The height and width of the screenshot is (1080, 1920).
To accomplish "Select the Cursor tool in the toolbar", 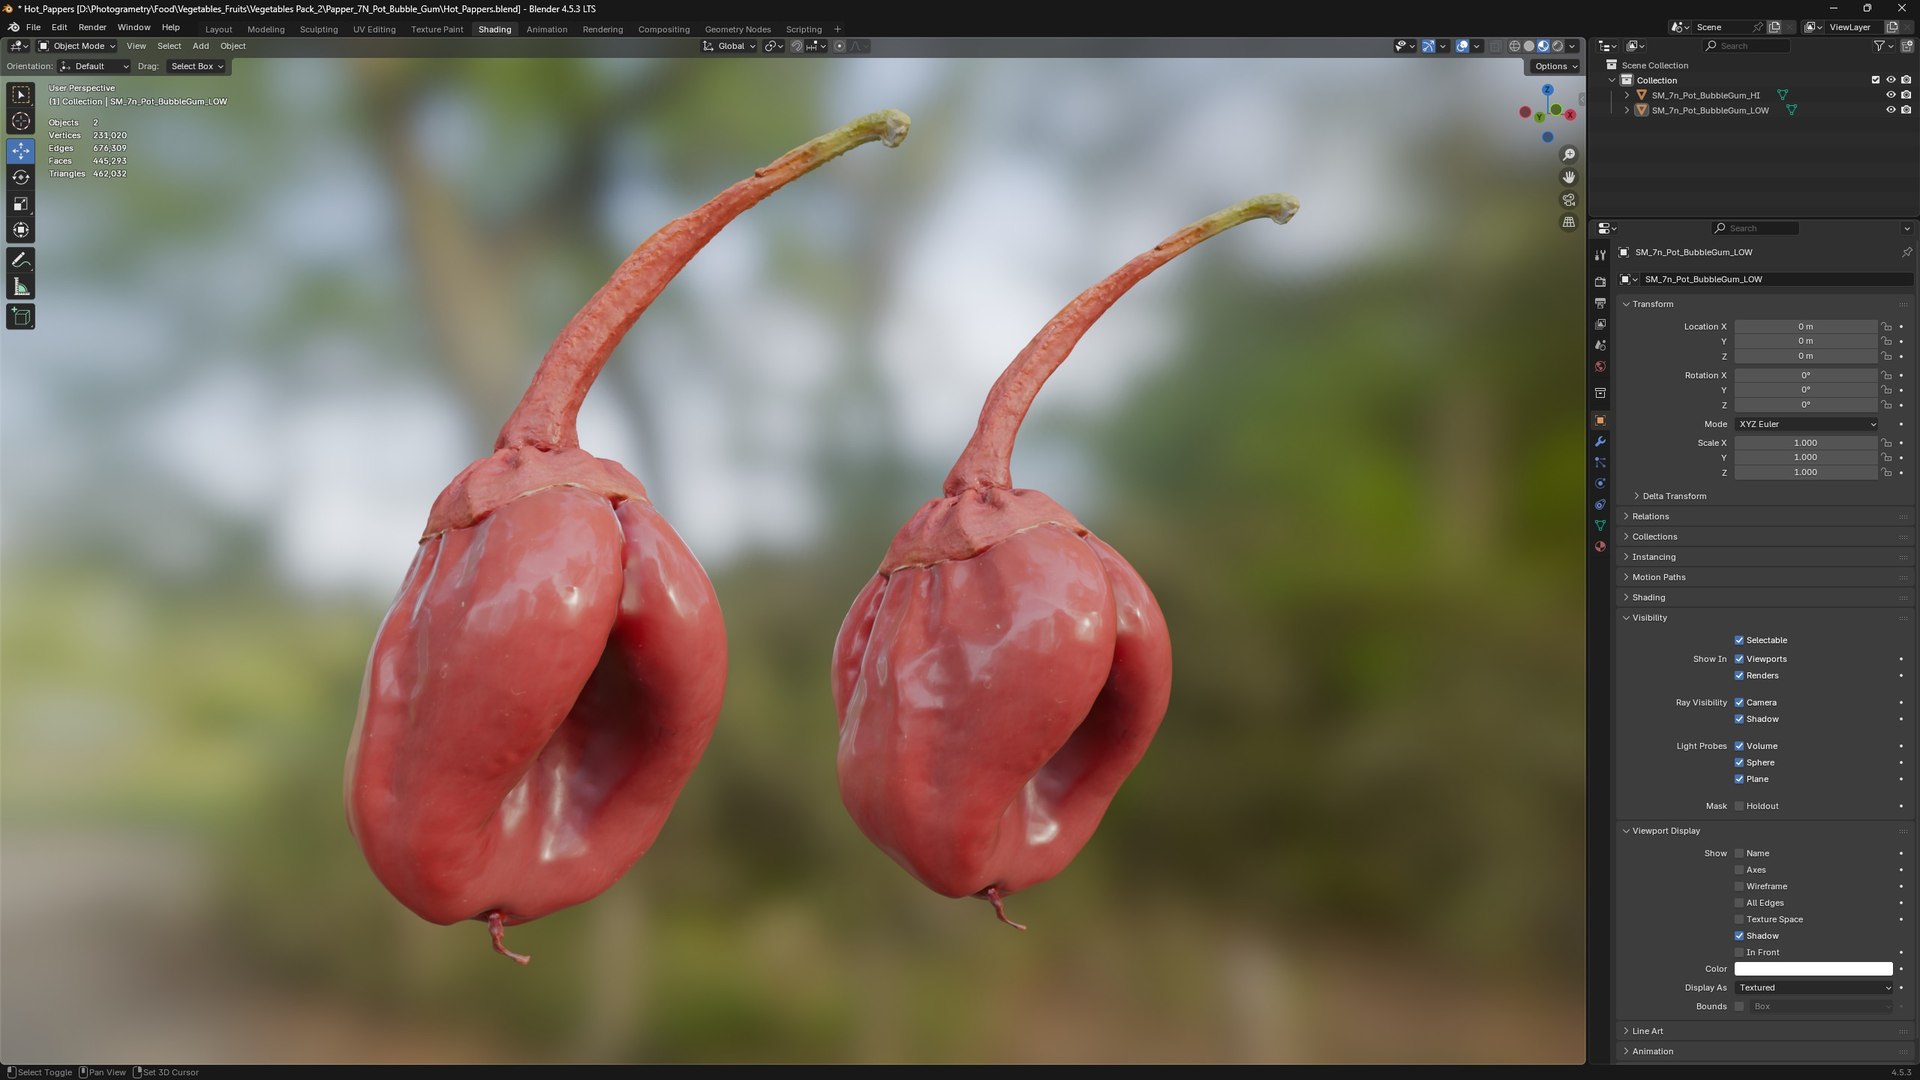I will [21, 122].
